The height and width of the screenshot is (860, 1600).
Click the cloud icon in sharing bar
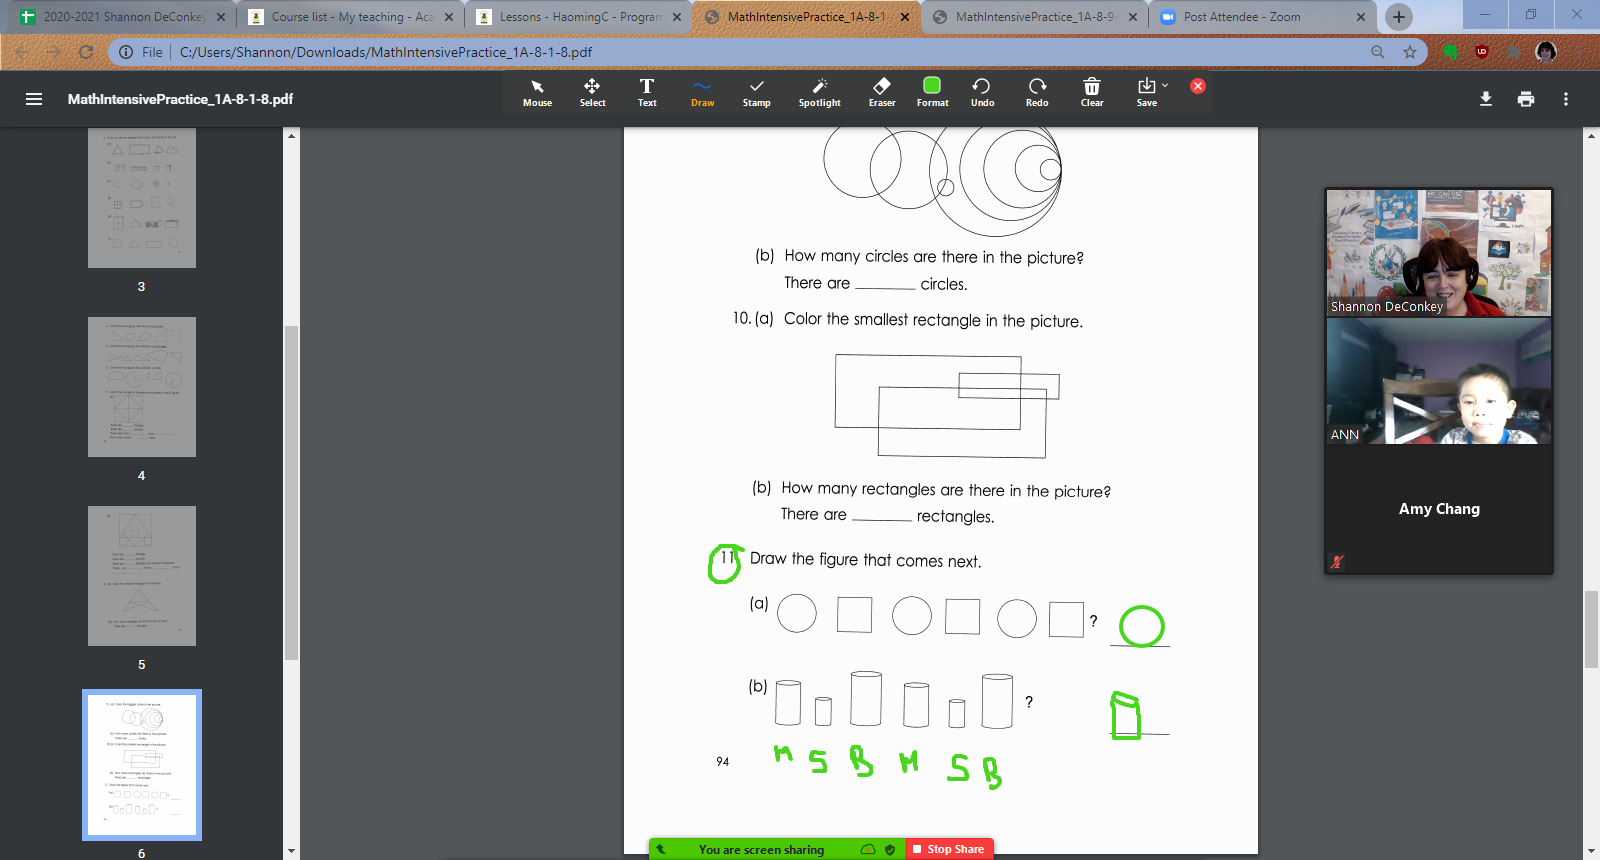(868, 849)
